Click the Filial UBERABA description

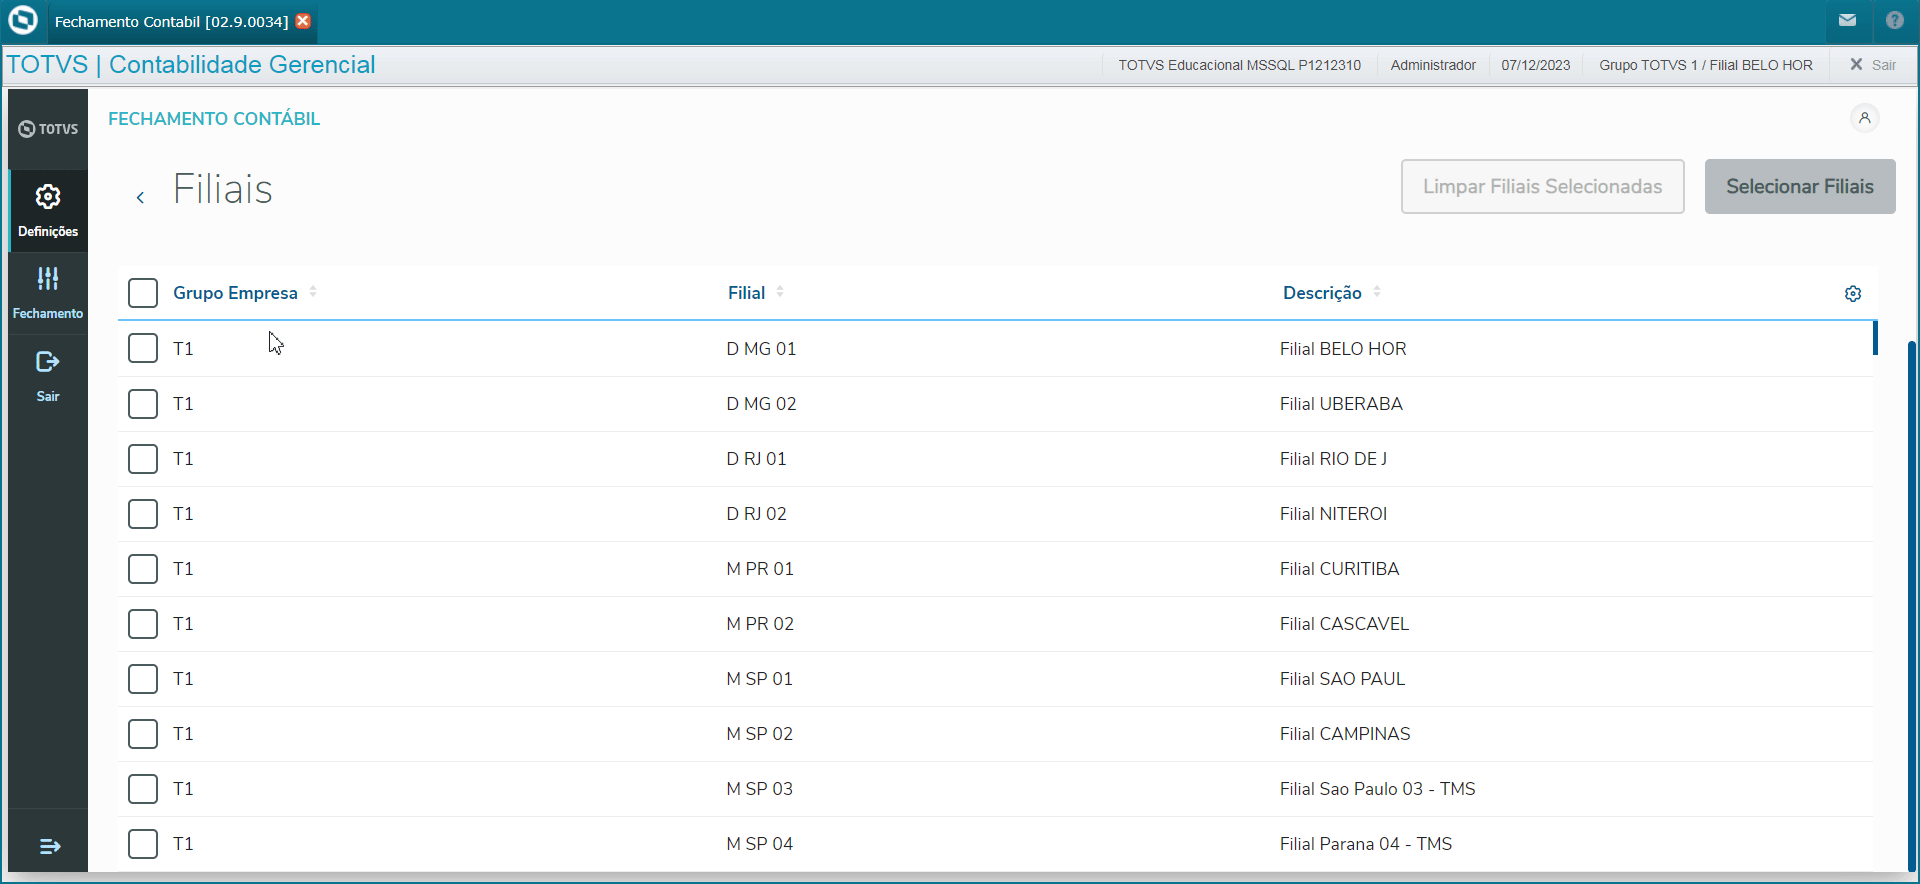[1341, 404]
